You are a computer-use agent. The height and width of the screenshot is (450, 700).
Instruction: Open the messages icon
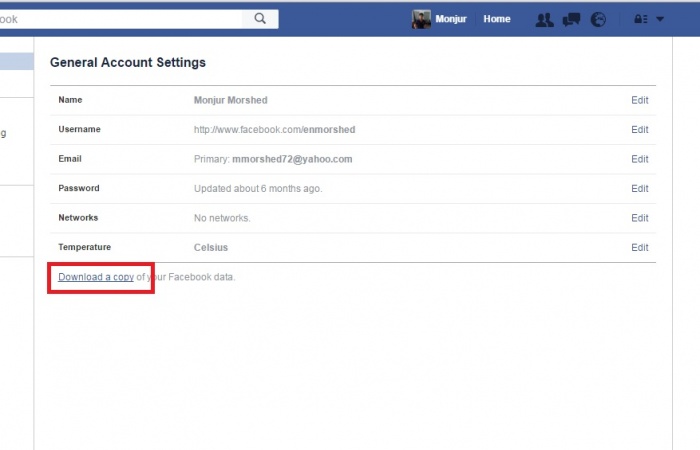point(571,20)
